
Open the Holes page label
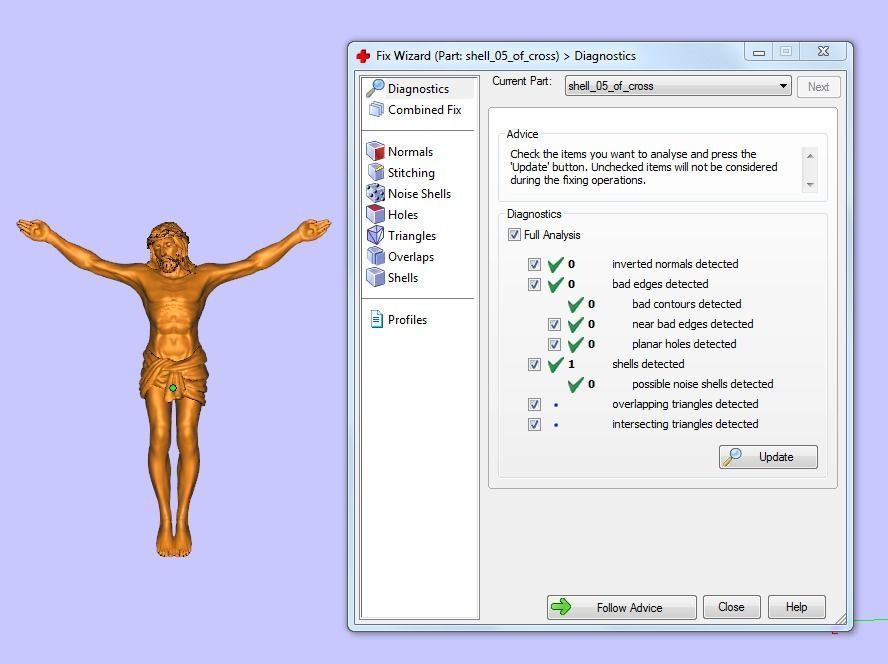[403, 215]
